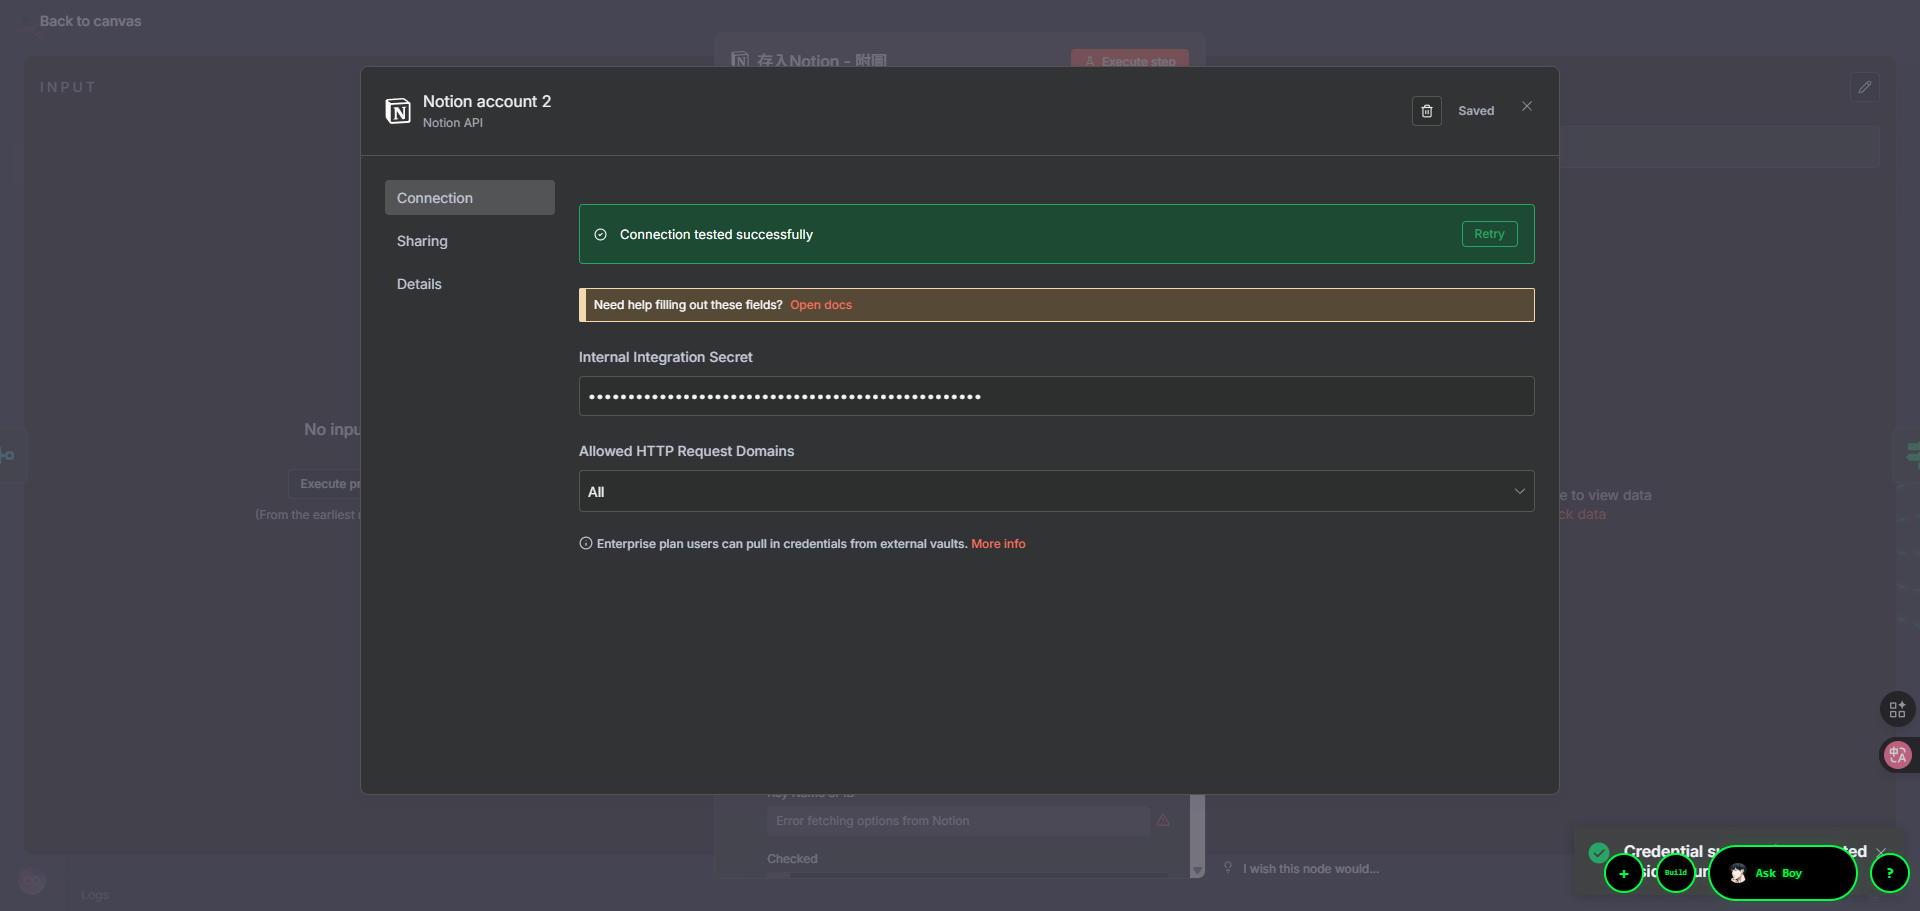Open the Ask Boy assistant

tap(1781, 873)
